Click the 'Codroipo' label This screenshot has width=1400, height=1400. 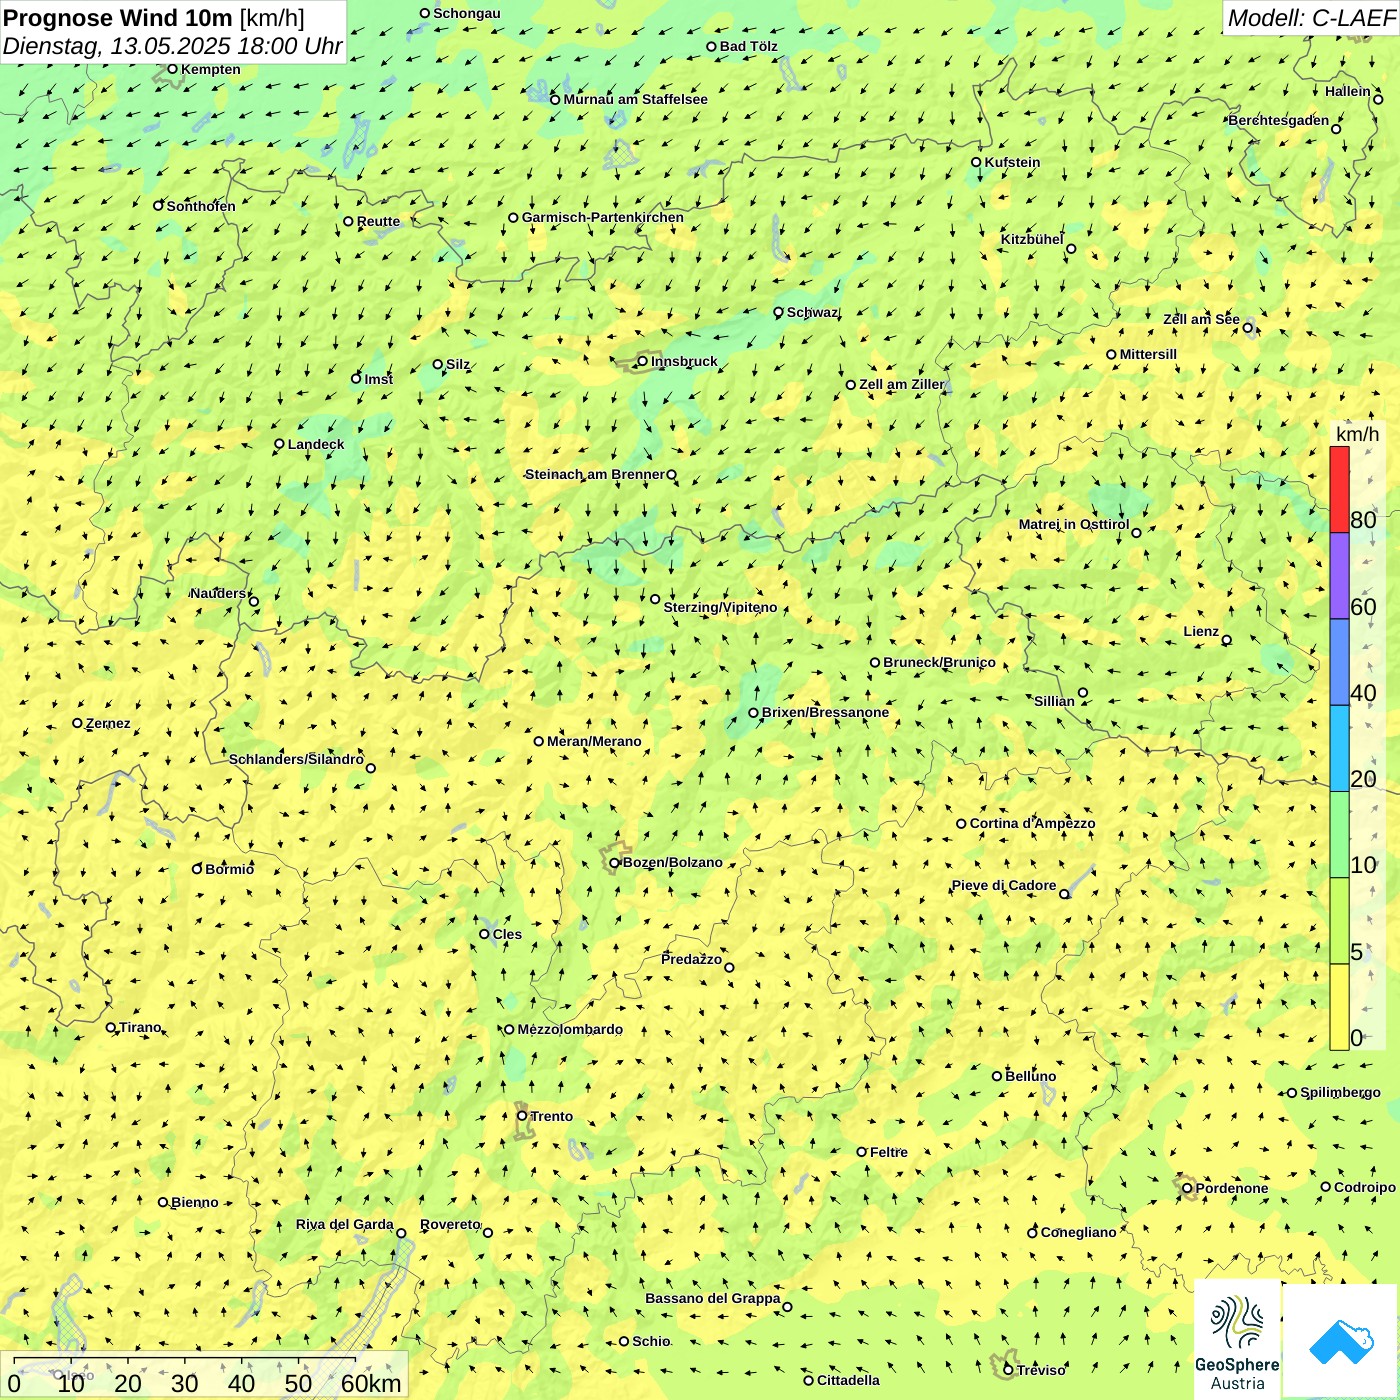pos(1365,1187)
